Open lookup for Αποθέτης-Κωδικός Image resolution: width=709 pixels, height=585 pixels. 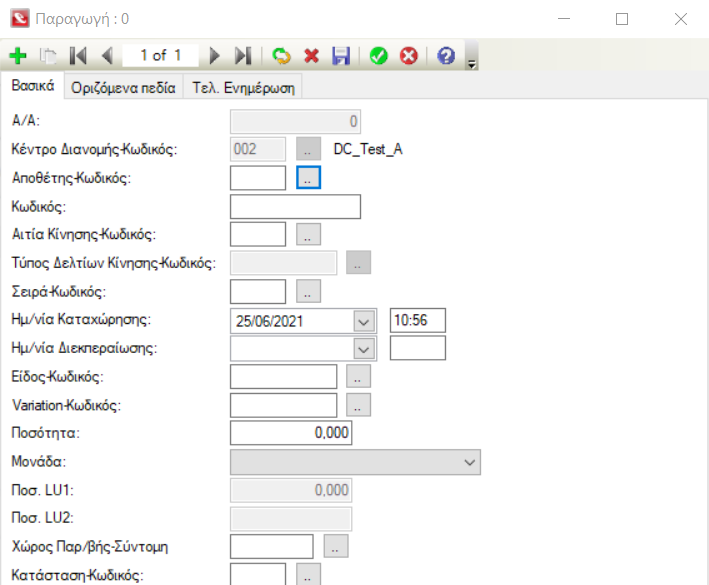308,177
